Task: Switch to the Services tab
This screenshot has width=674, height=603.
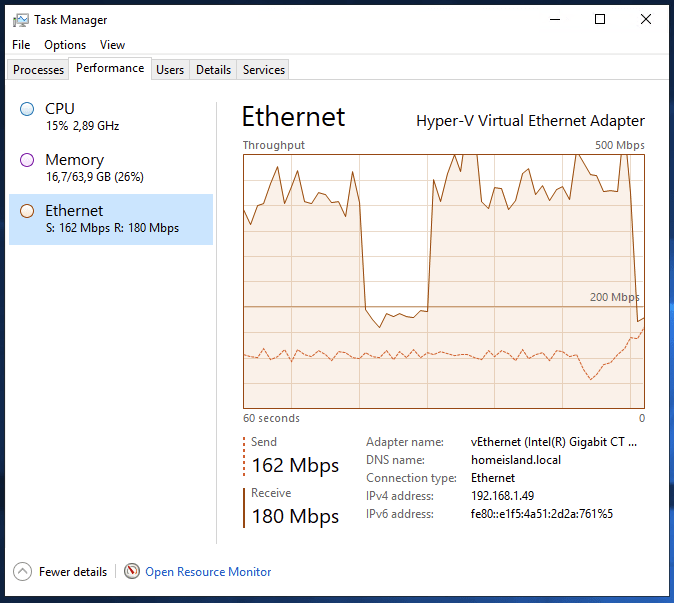Action: click(x=264, y=70)
